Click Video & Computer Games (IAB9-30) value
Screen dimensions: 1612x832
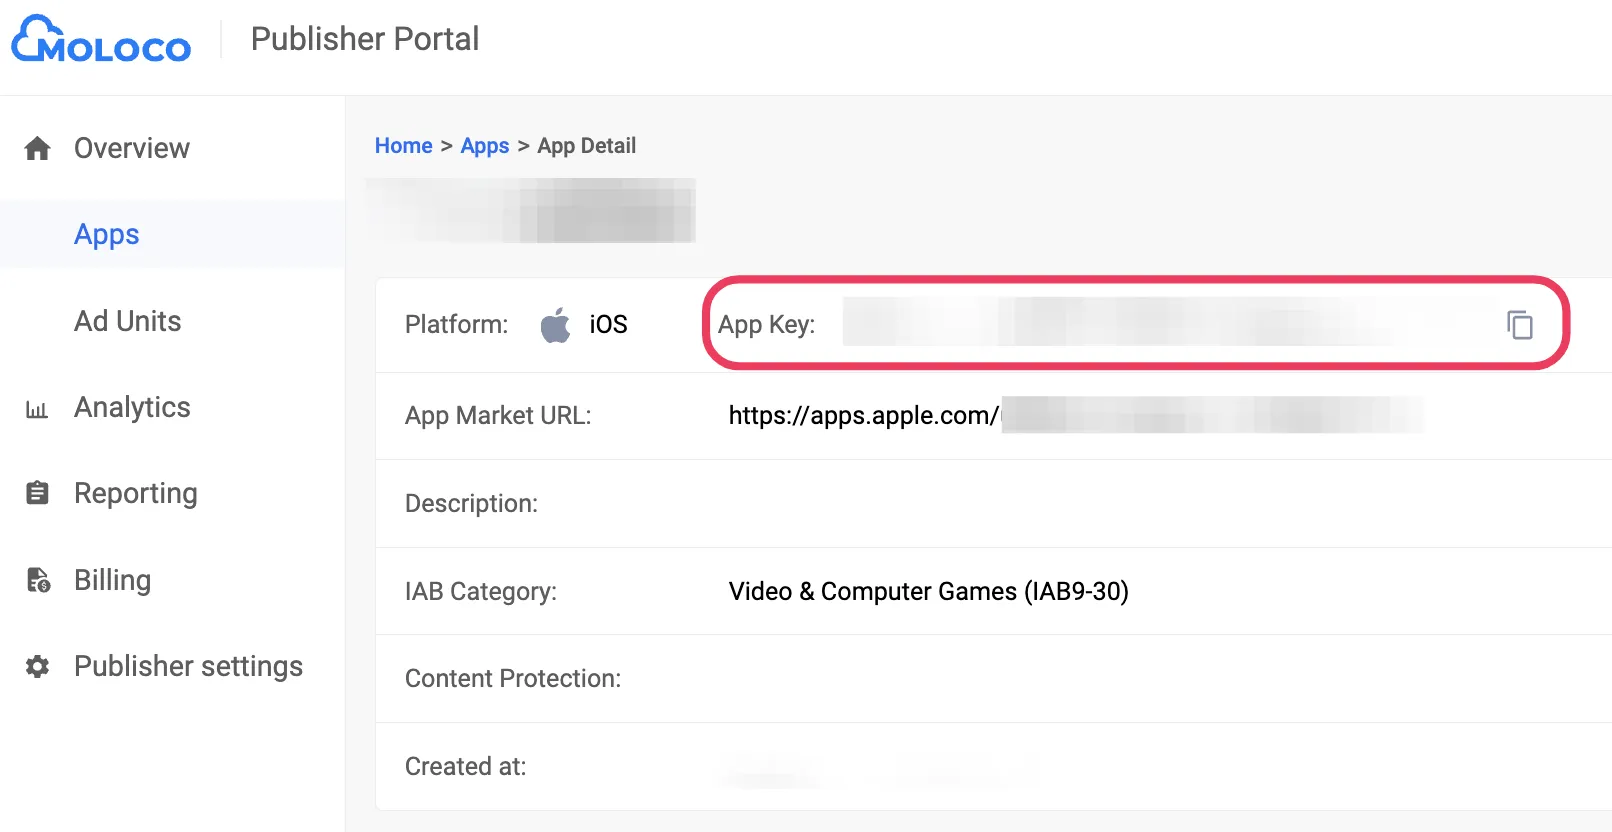click(x=929, y=591)
